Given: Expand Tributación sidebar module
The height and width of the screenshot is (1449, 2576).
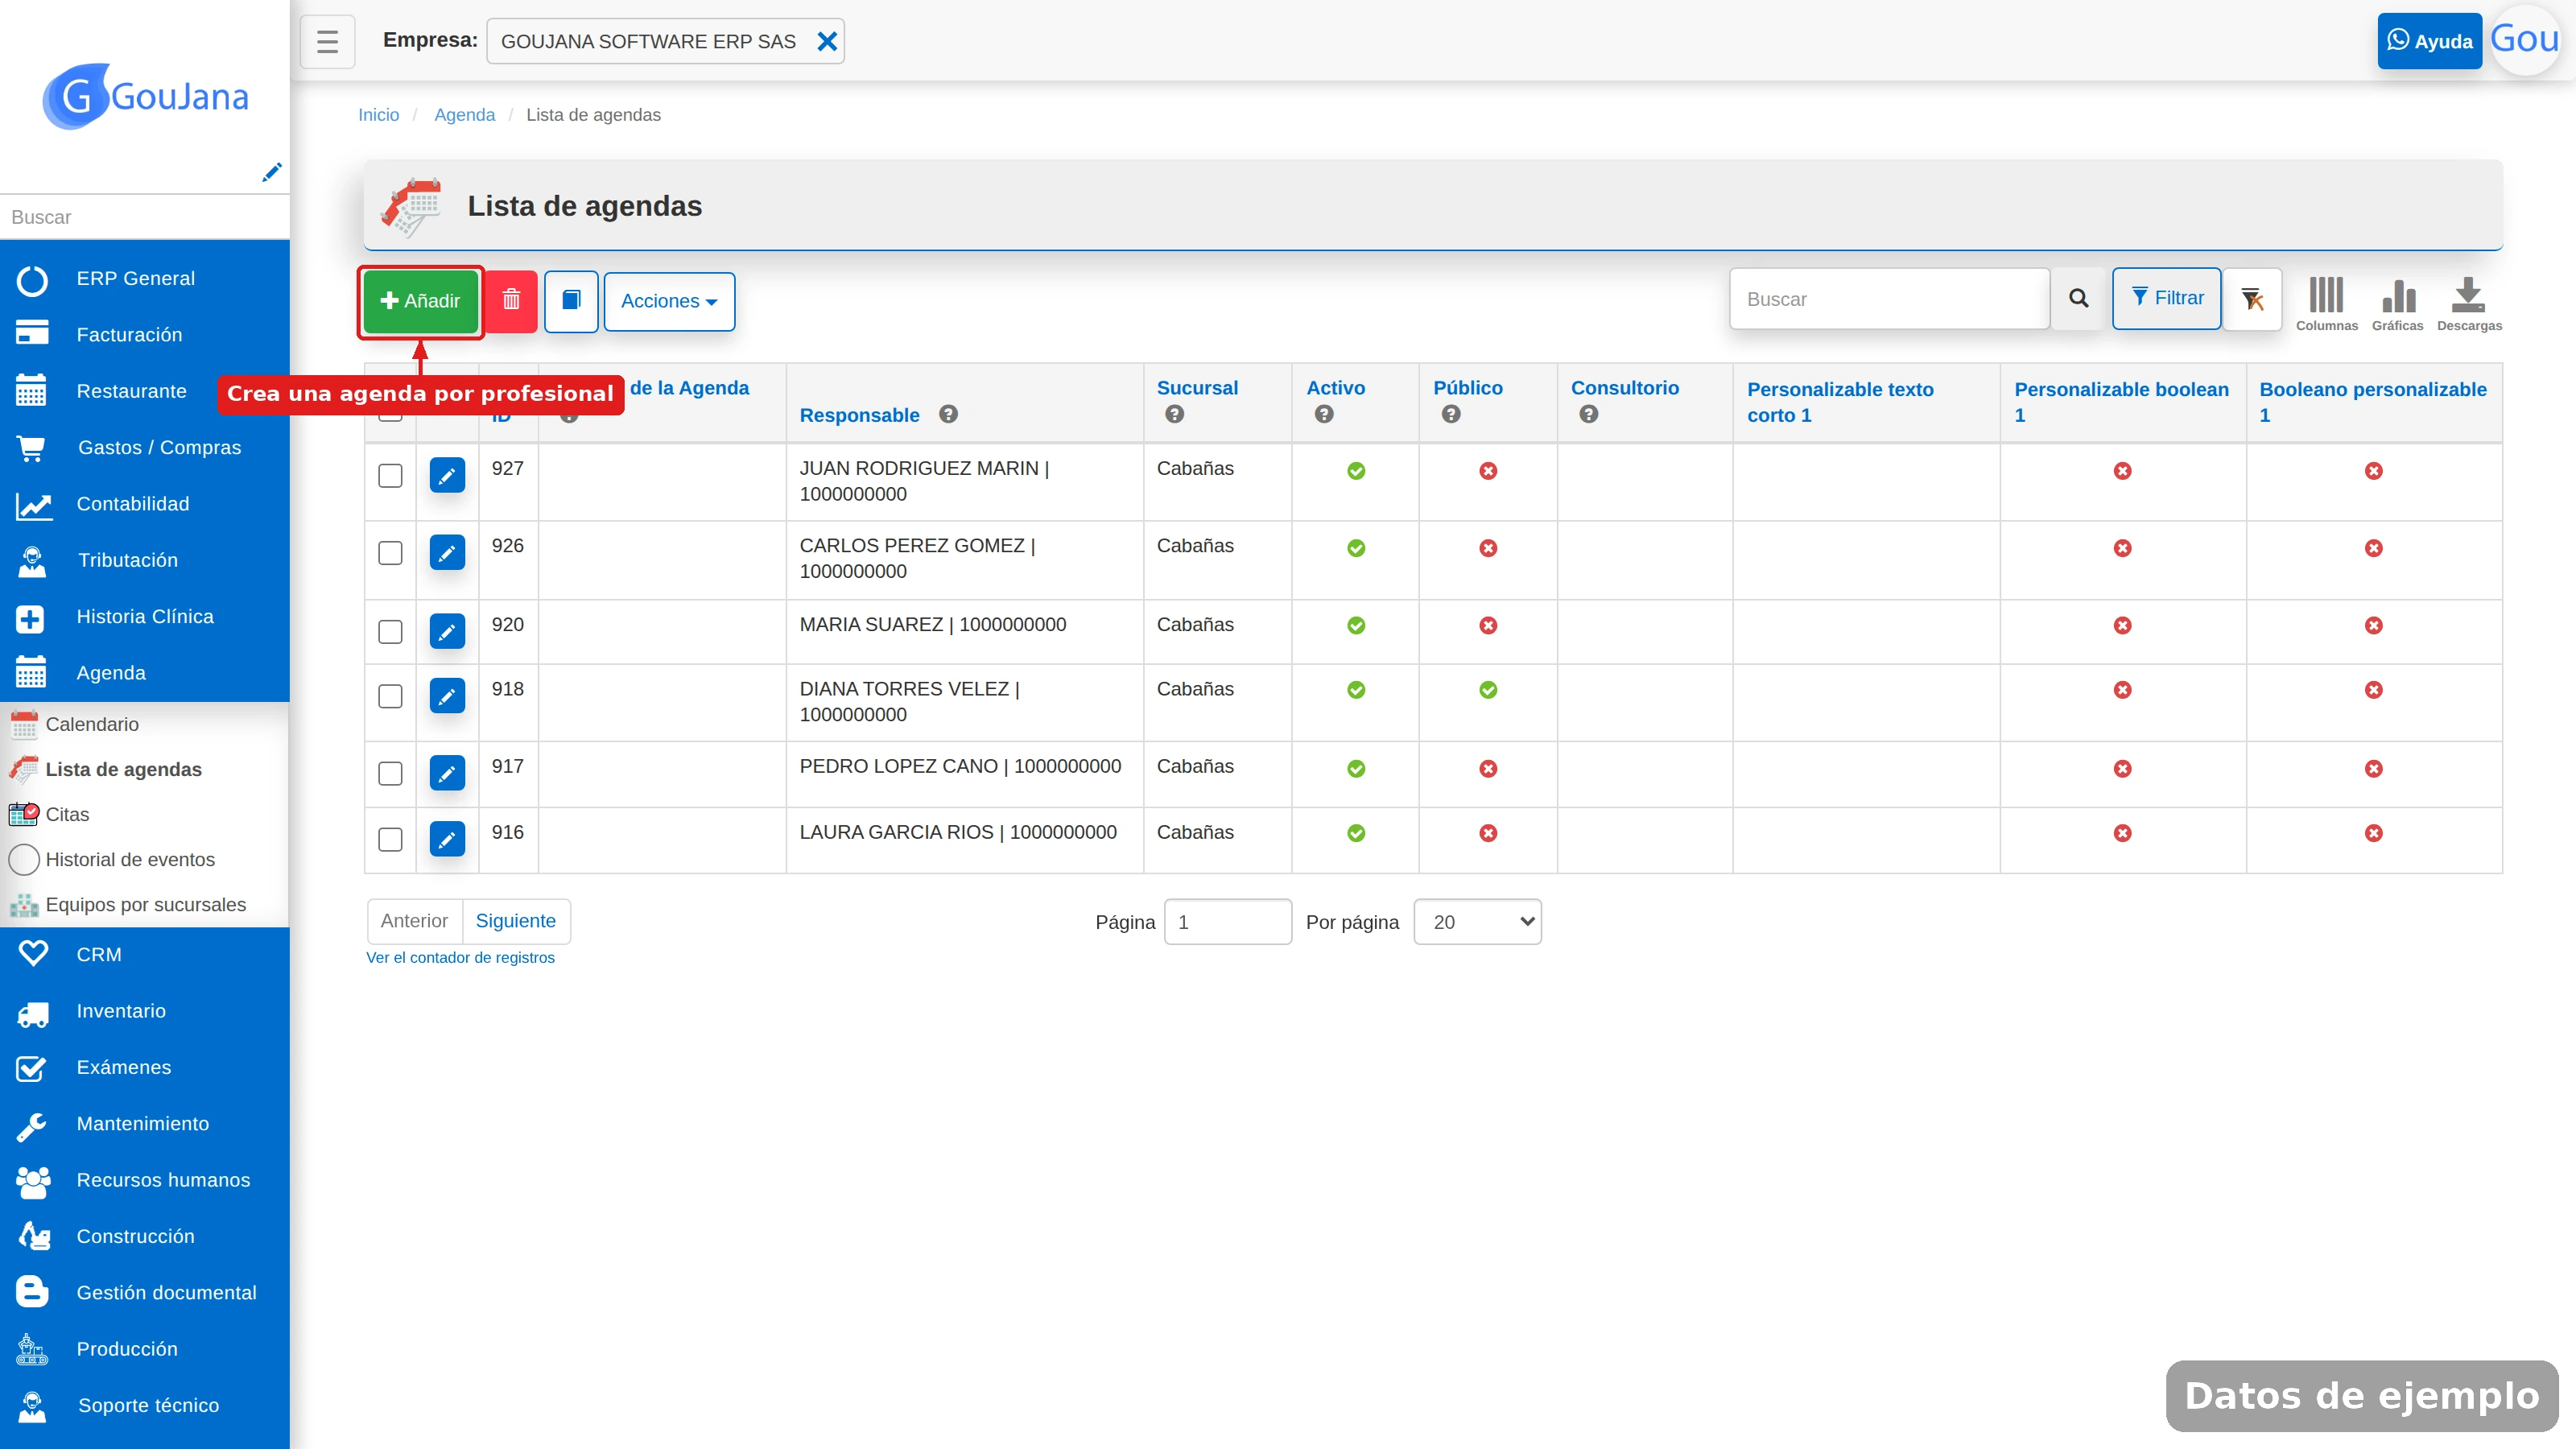Looking at the screenshot, I should click(x=145, y=561).
